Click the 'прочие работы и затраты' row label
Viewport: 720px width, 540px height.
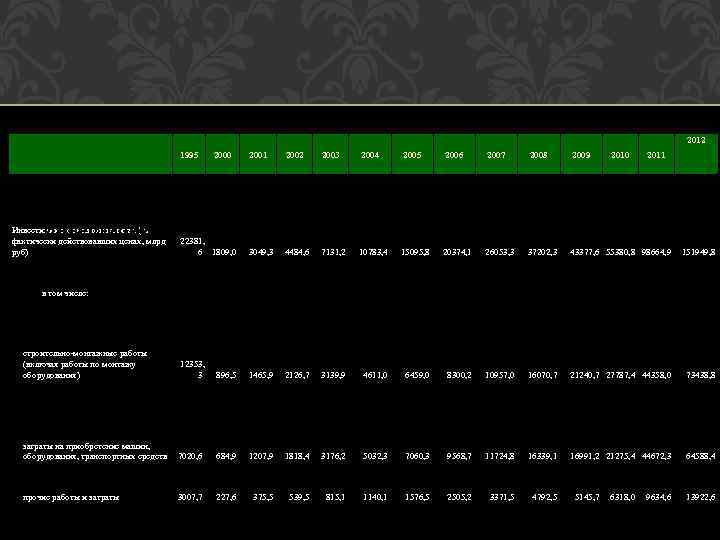71,497
